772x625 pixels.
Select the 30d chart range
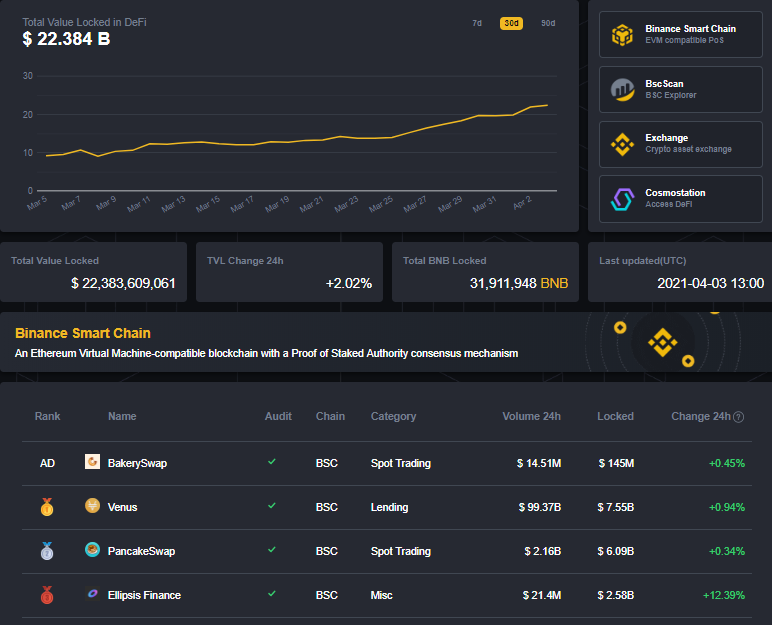pos(511,23)
